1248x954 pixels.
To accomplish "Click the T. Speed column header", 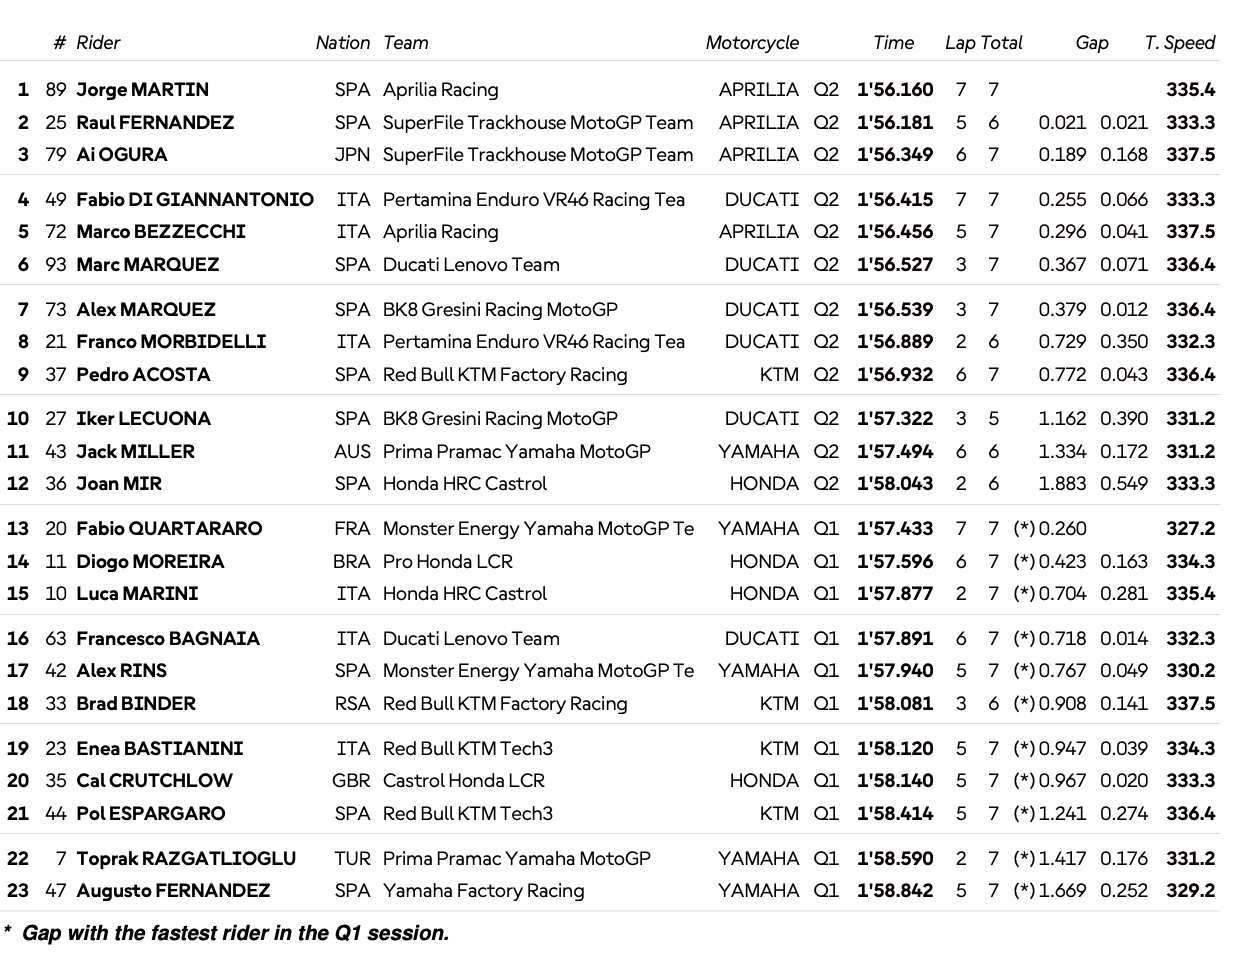I will click(x=1179, y=43).
